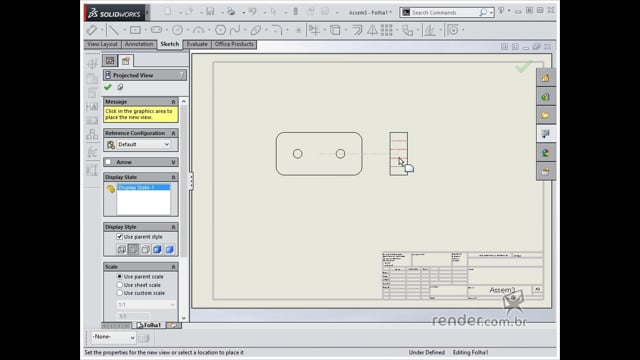
Task: Select the Circle sketch tool
Action: point(177,30)
